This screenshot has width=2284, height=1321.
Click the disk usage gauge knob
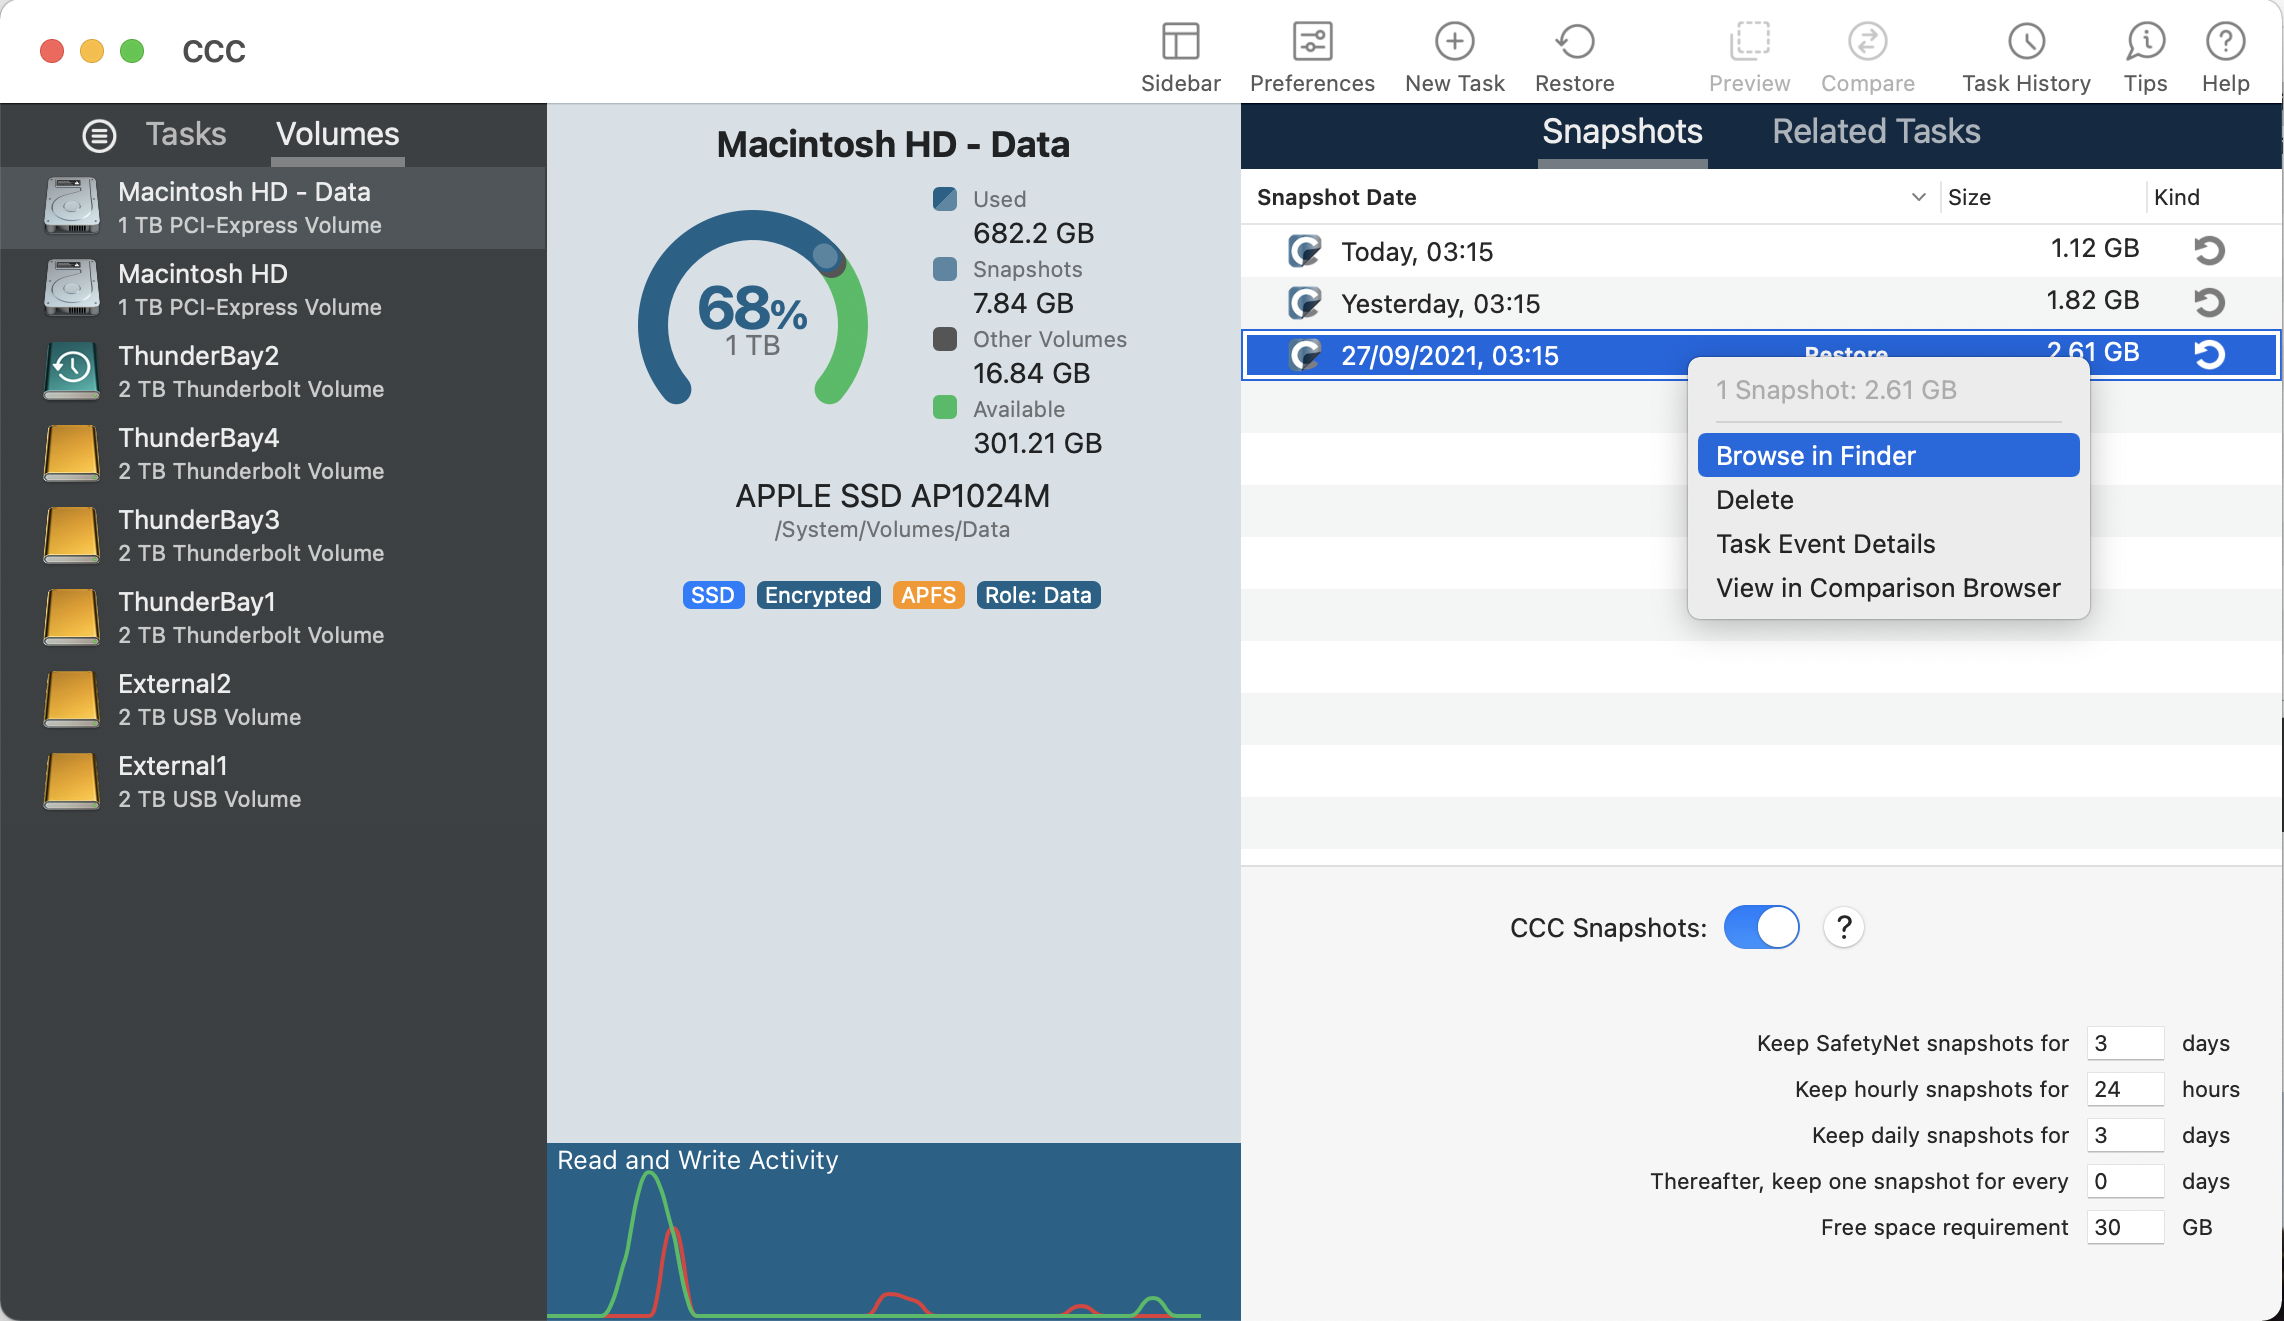(826, 257)
